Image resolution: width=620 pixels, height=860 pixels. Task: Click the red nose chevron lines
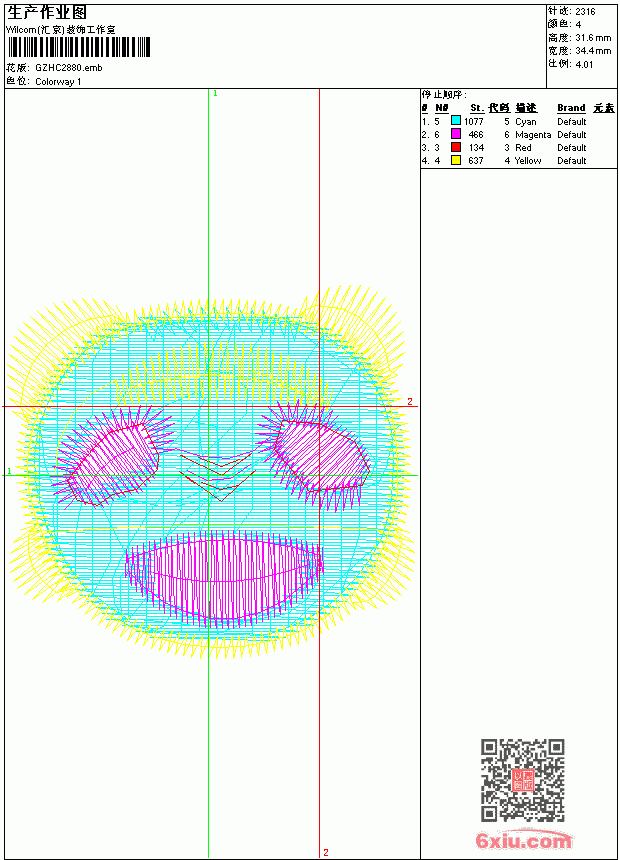[x=218, y=477]
